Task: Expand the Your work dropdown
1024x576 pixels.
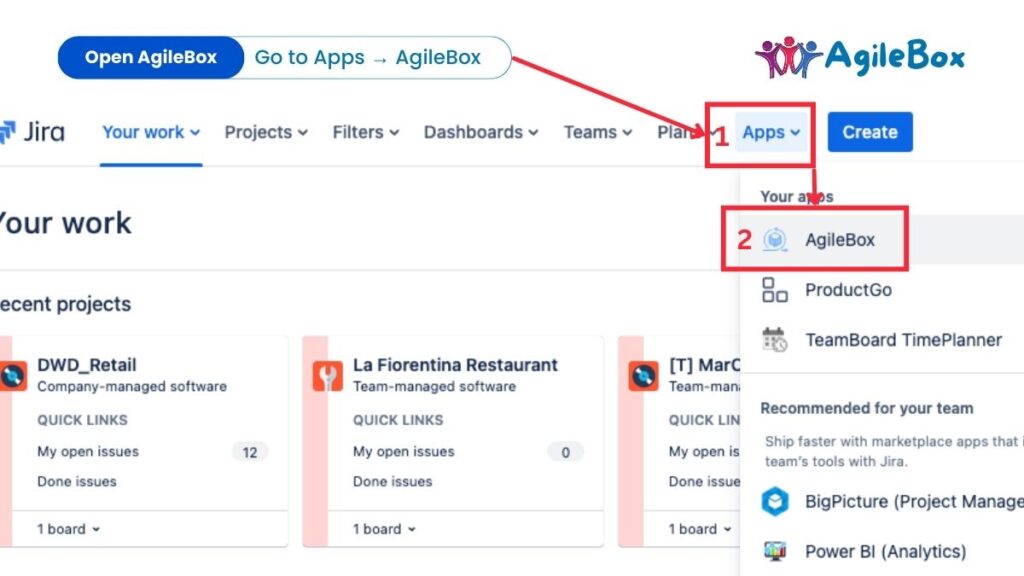Action: [x=143, y=131]
